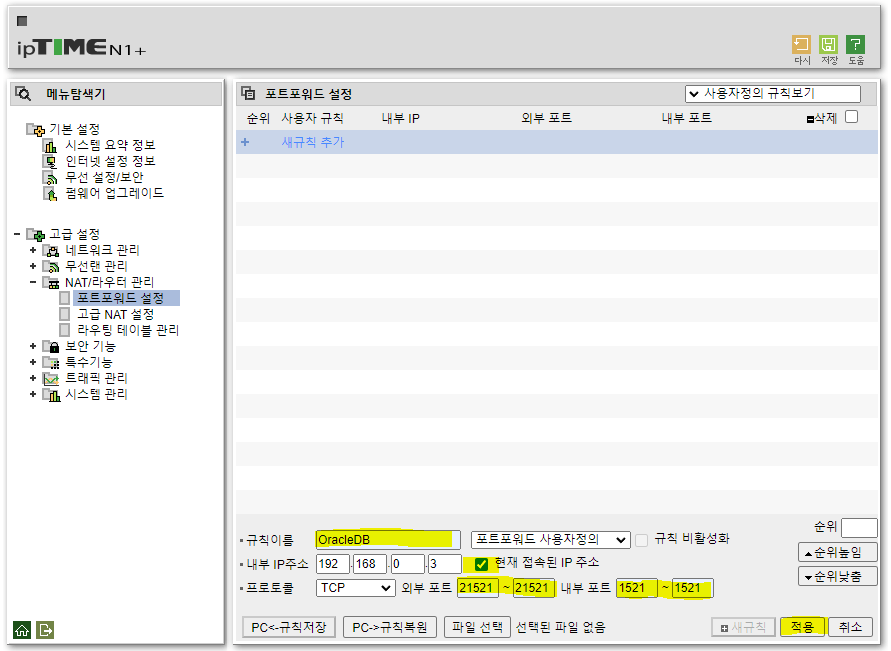
Task: Click the last IP octet field 3
Action: 444,564
